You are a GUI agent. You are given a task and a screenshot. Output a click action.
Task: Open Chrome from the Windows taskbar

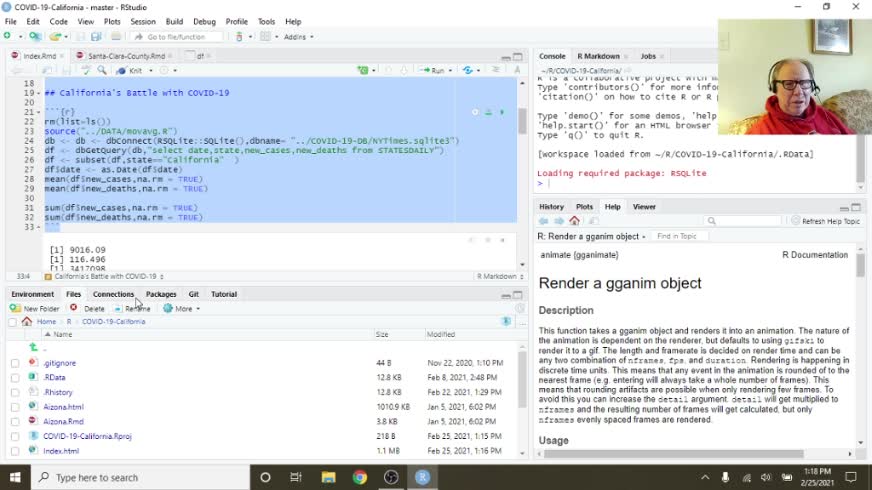tap(360, 477)
